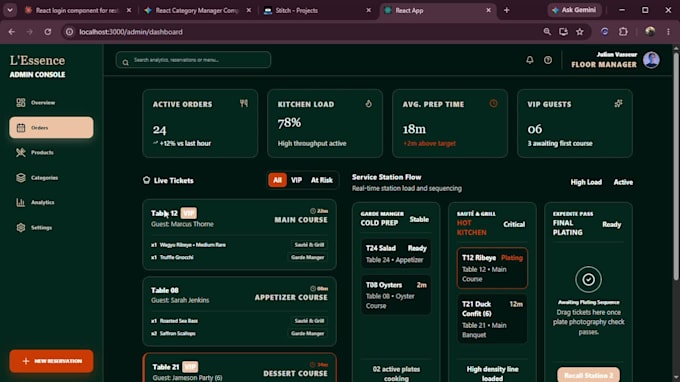This screenshot has width=680, height=382.
Task: Open the Chrome three-dot menu
Action: (x=668, y=32)
